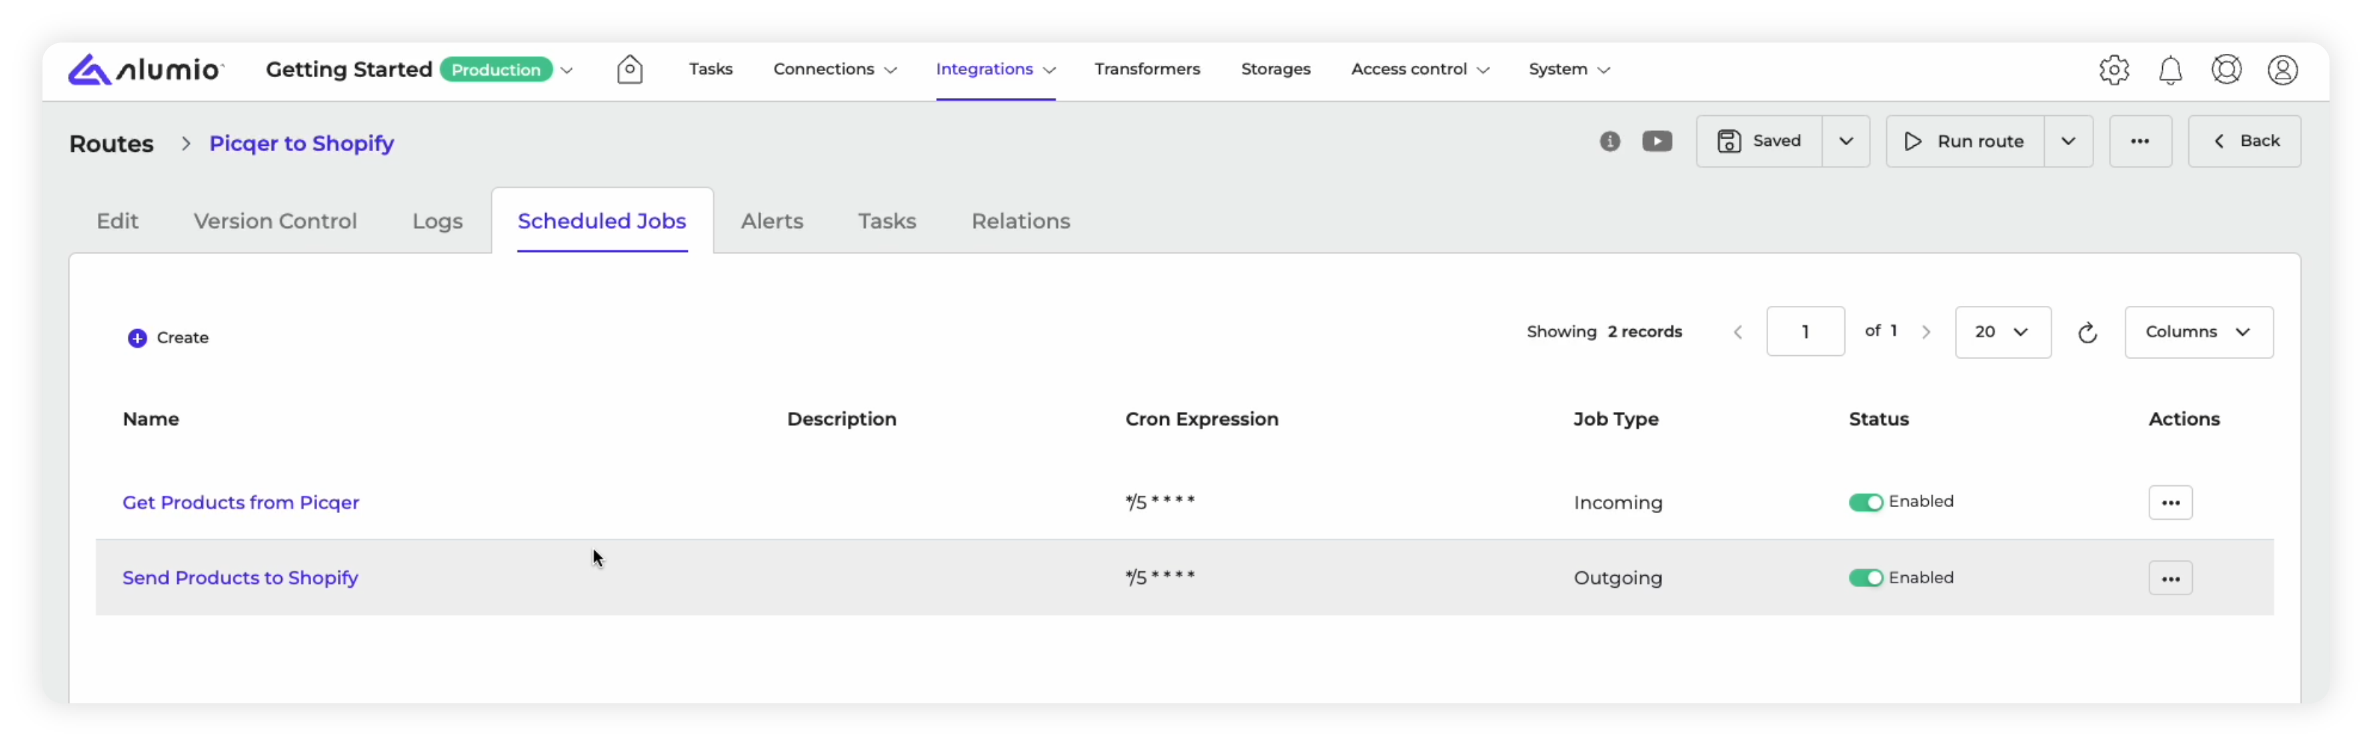2372x746 pixels.
Task: Switch to the Version Control tab
Action: [x=275, y=221]
